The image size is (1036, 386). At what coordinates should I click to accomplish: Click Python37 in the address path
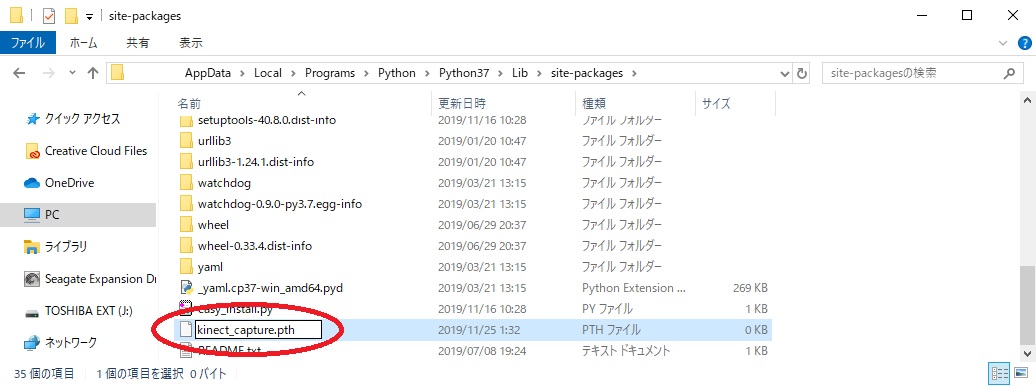(x=464, y=73)
